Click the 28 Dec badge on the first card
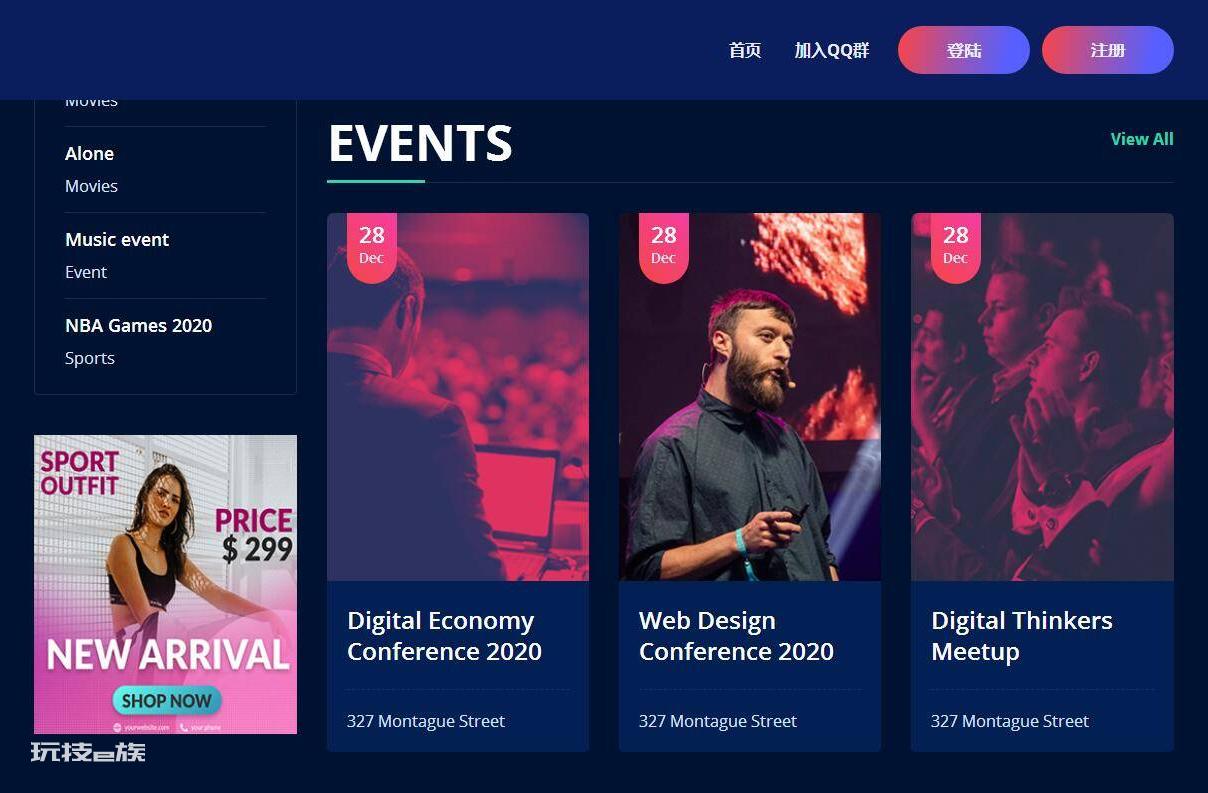The width and height of the screenshot is (1208, 793). 372,247
